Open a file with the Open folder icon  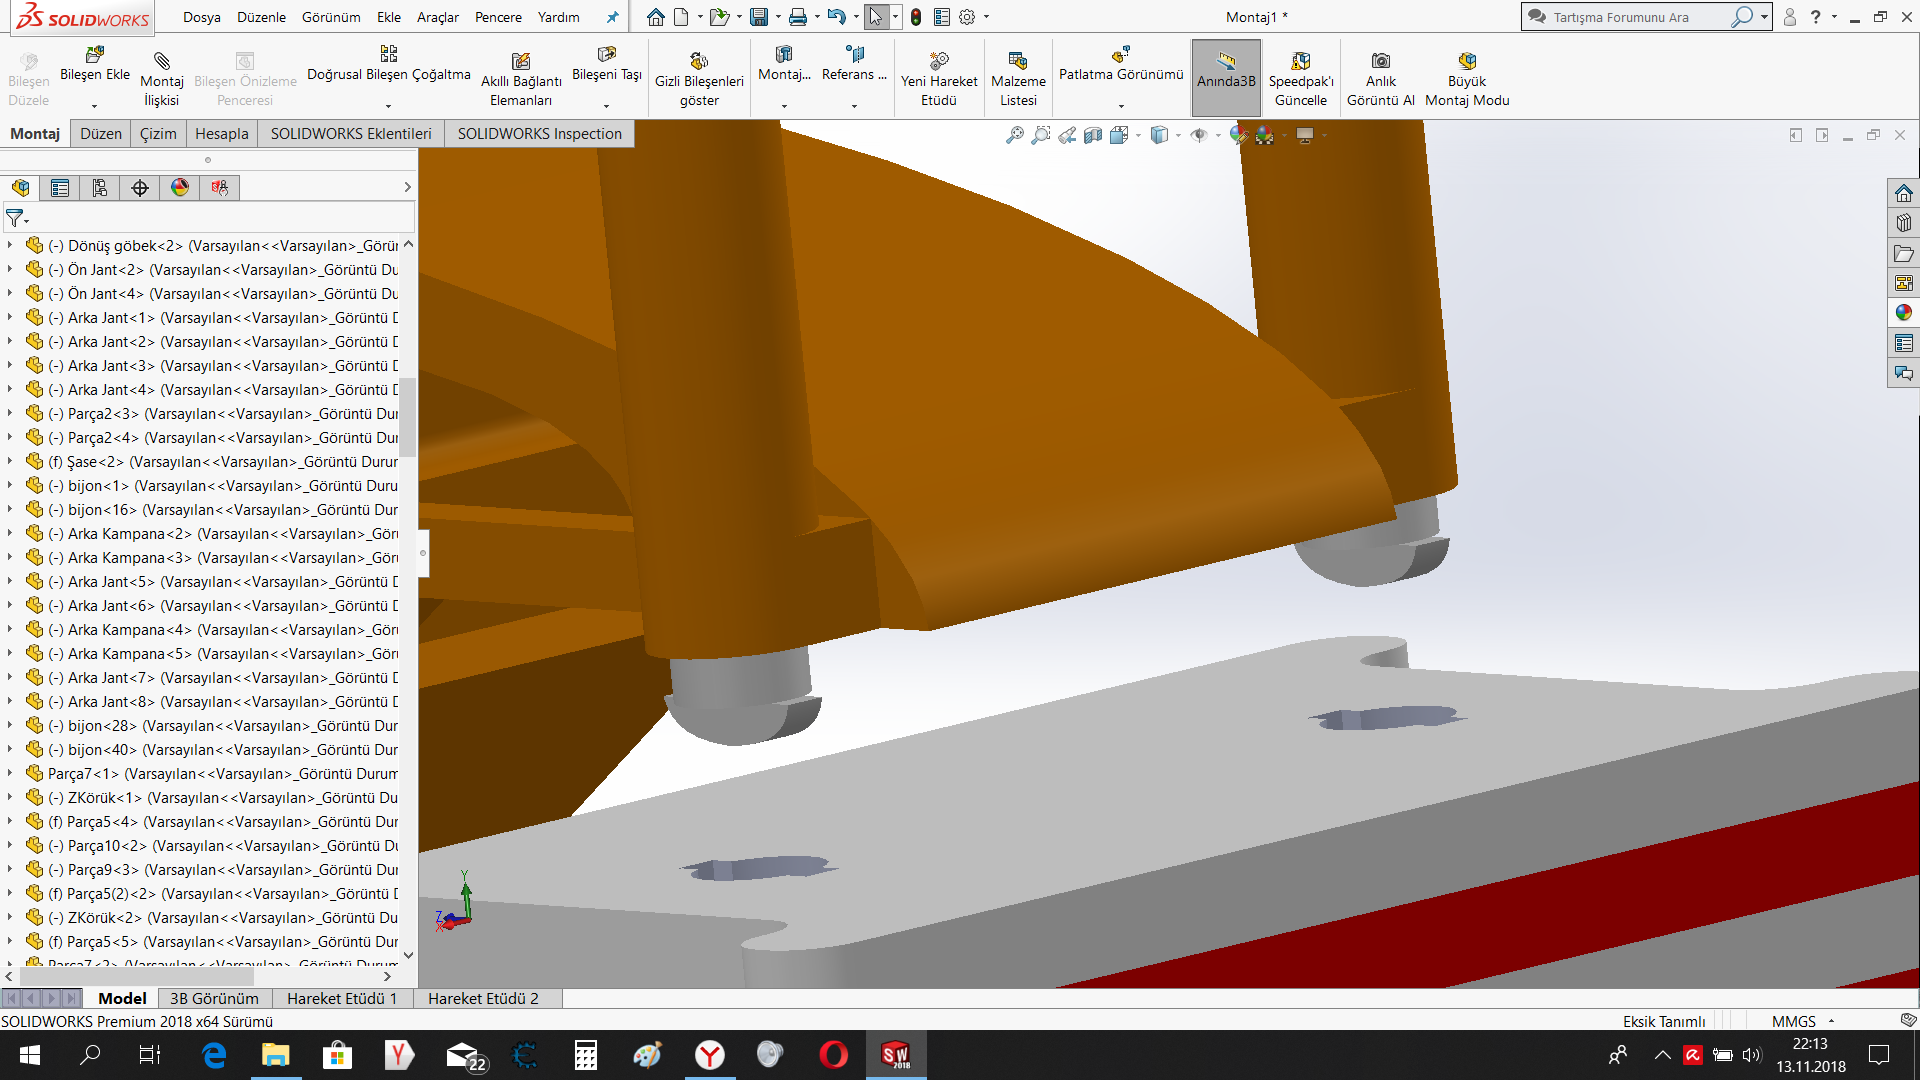click(x=719, y=17)
